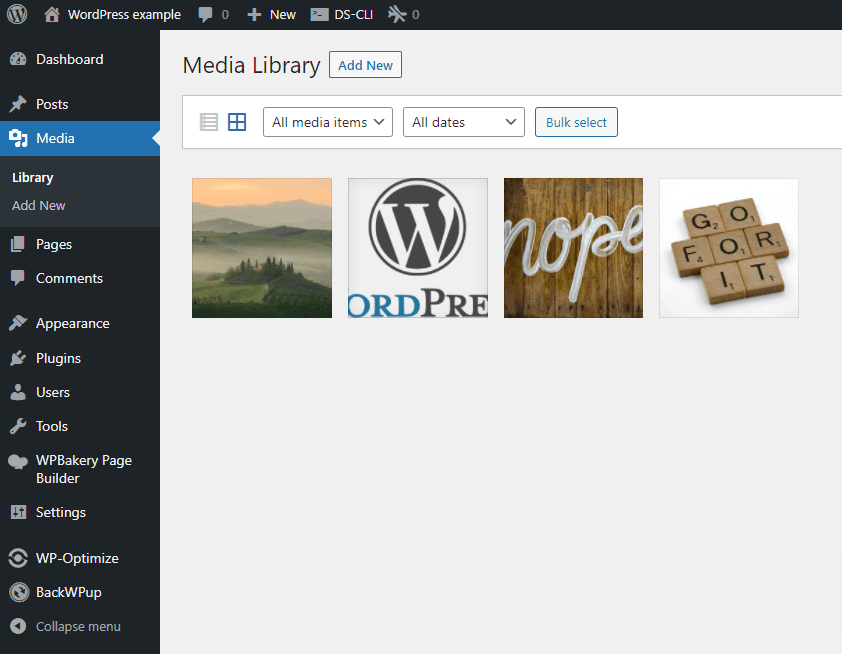Viewport: 842px width, 654px height.
Task: Open the WordPress logo menu
Action: [x=17, y=14]
